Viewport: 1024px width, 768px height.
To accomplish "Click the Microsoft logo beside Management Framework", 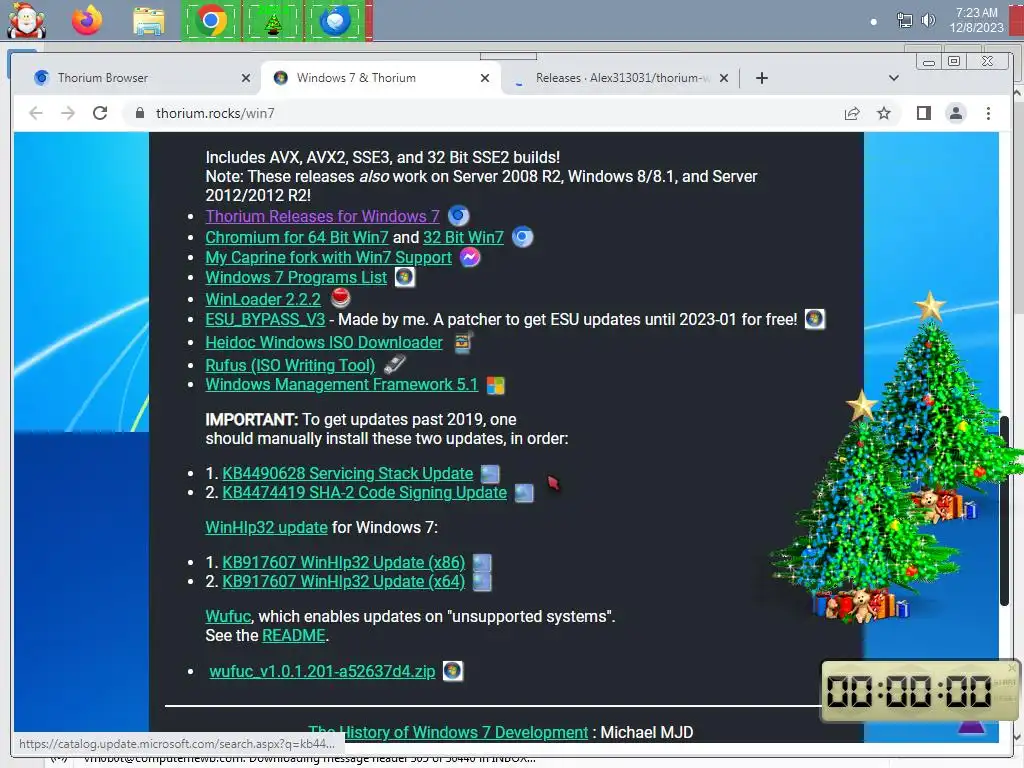I will click(x=496, y=385).
